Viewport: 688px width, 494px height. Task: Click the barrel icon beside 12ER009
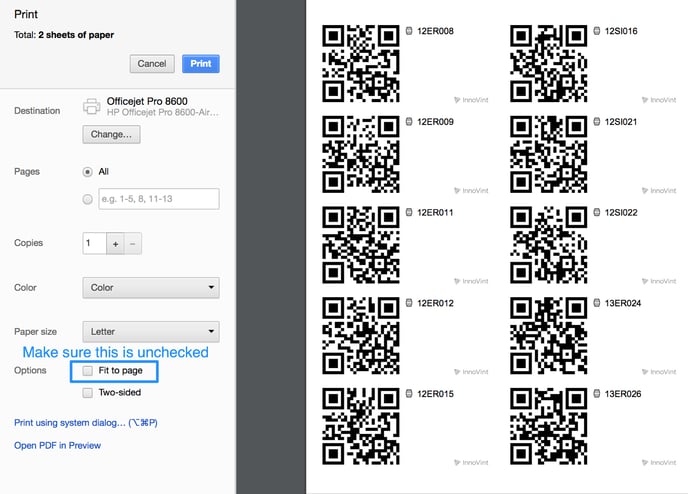(409, 122)
